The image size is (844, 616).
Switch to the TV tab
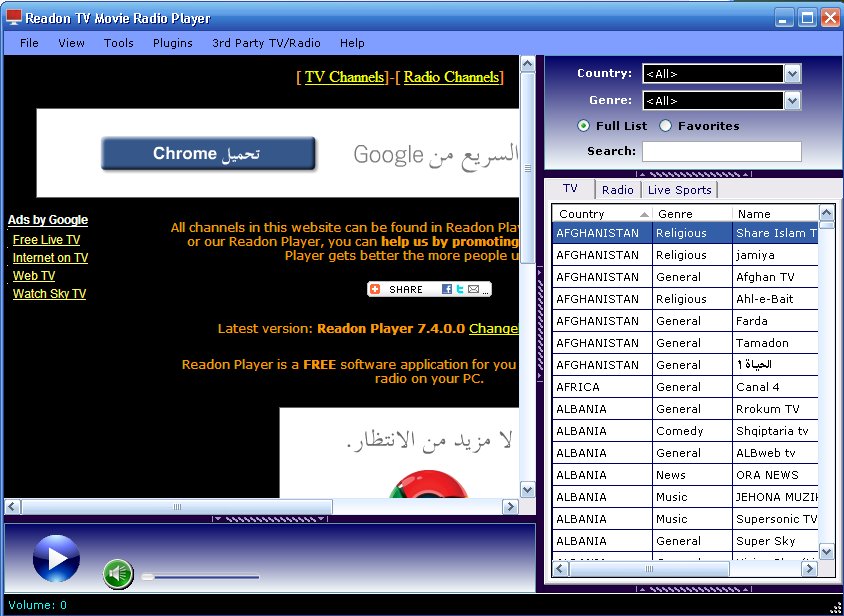(x=571, y=188)
